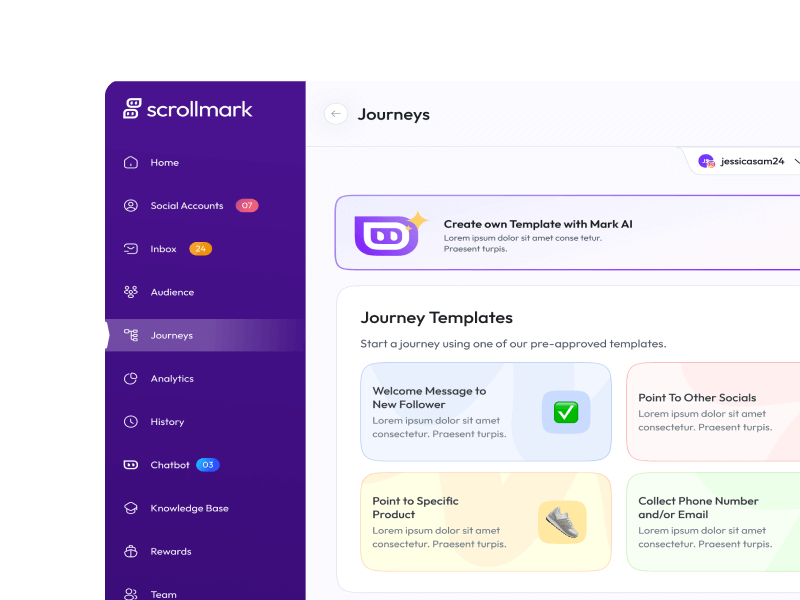Click the 03 badge beside Chatbot
This screenshot has width=800, height=600.
click(208, 465)
